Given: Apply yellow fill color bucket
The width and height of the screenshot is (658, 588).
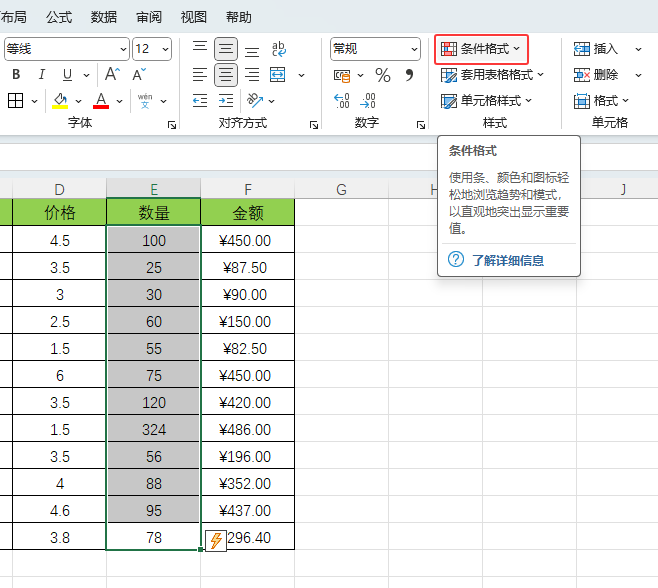Looking at the screenshot, I should [x=60, y=101].
